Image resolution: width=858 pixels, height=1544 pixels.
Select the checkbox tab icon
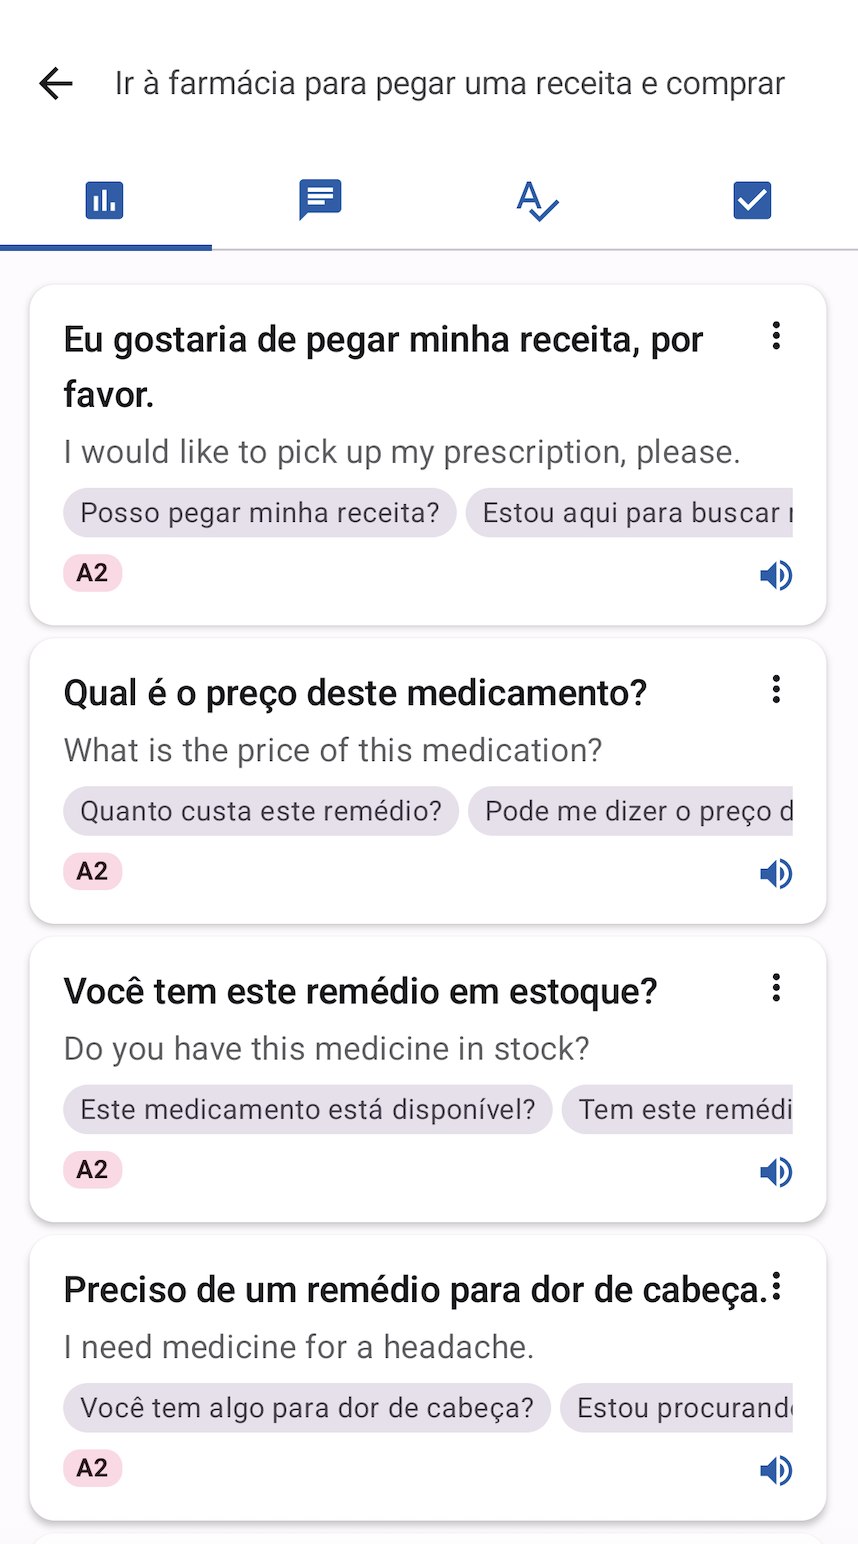pos(752,200)
